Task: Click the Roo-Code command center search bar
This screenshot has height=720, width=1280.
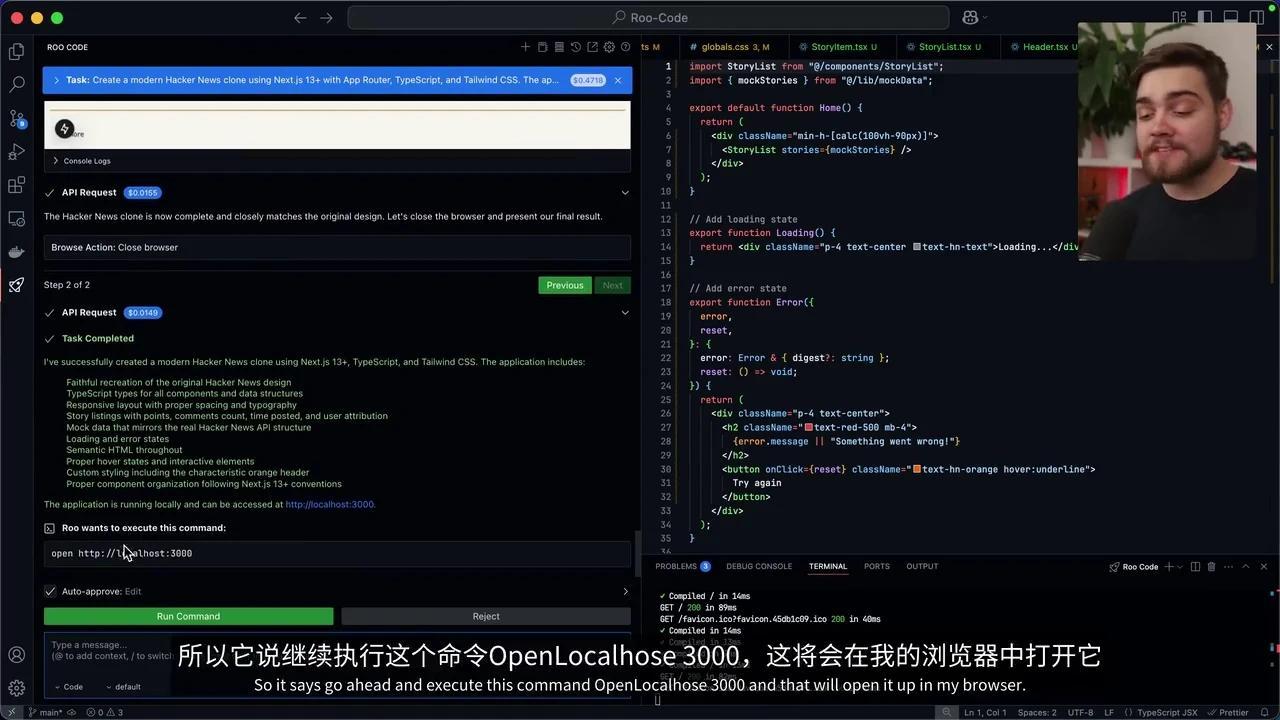Action: pos(649,17)
